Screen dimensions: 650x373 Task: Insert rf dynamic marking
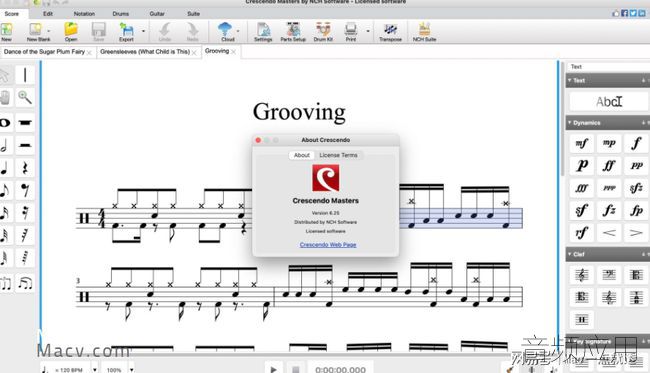[x=582, y=233]
